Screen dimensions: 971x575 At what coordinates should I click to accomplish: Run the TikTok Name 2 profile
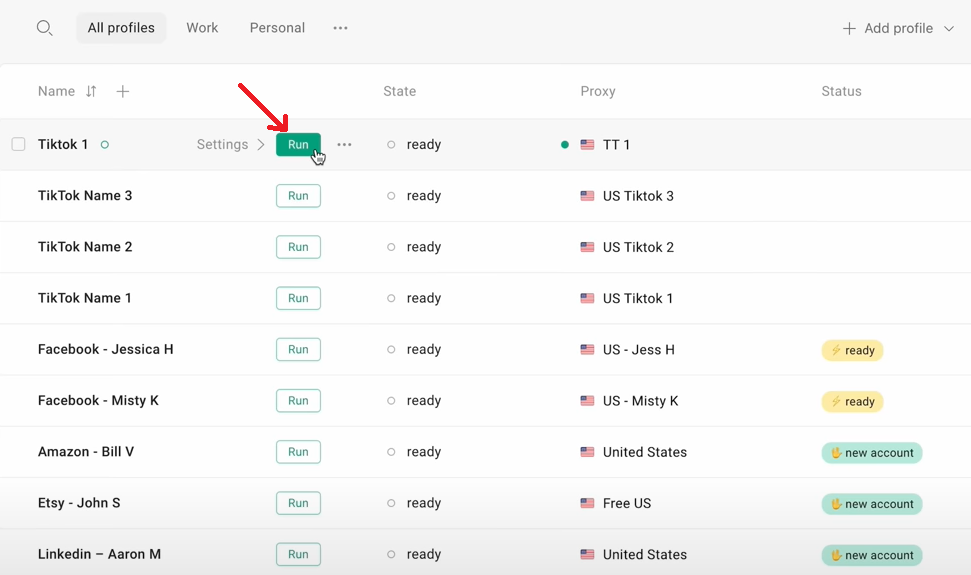tap(298, 247)
